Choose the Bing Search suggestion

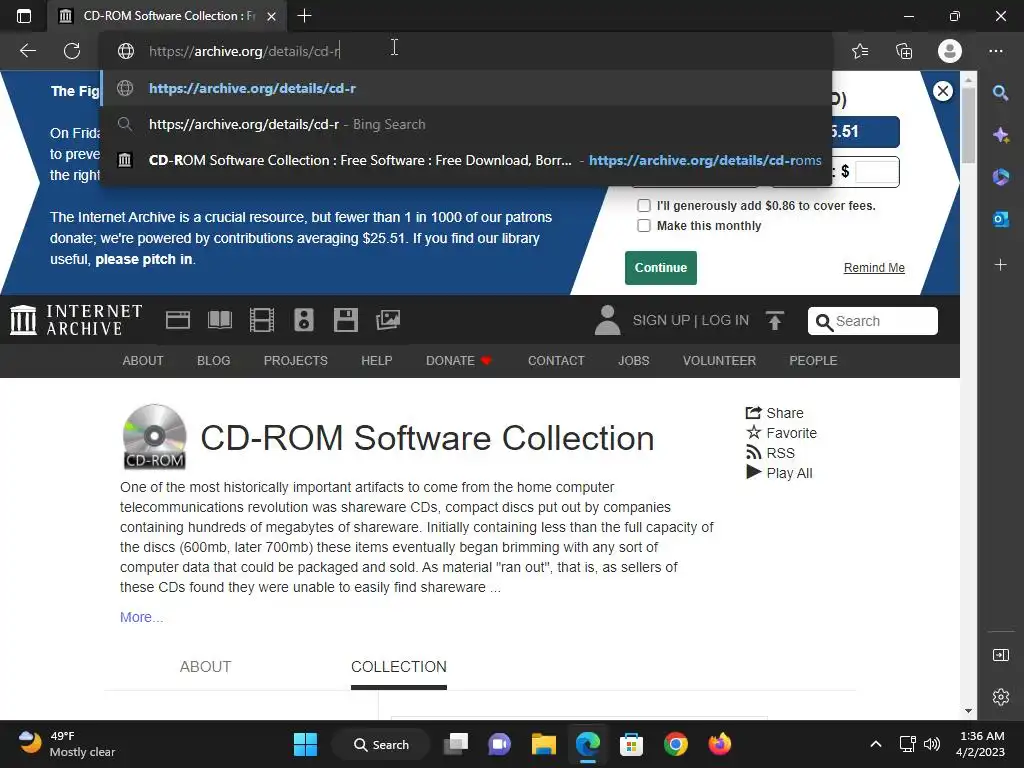click(466, 124)
